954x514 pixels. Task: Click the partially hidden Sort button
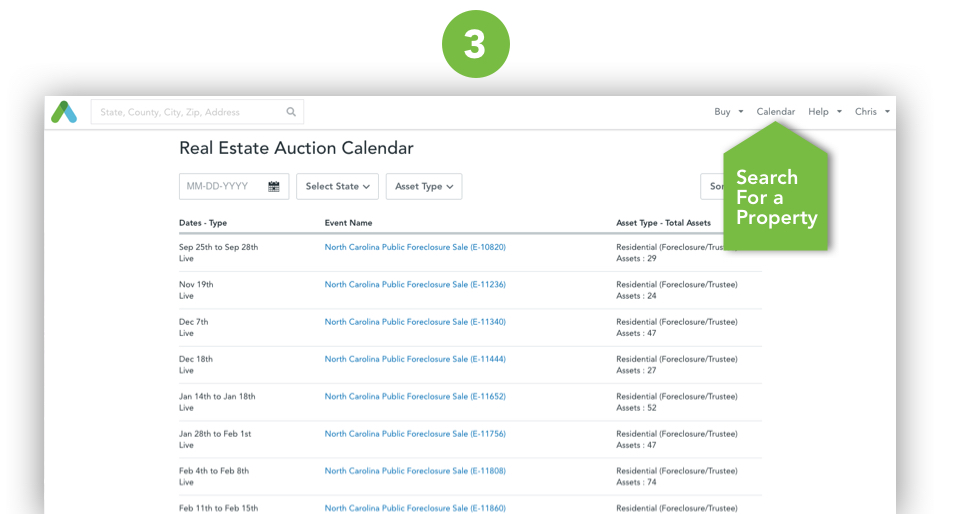point(712,186)
